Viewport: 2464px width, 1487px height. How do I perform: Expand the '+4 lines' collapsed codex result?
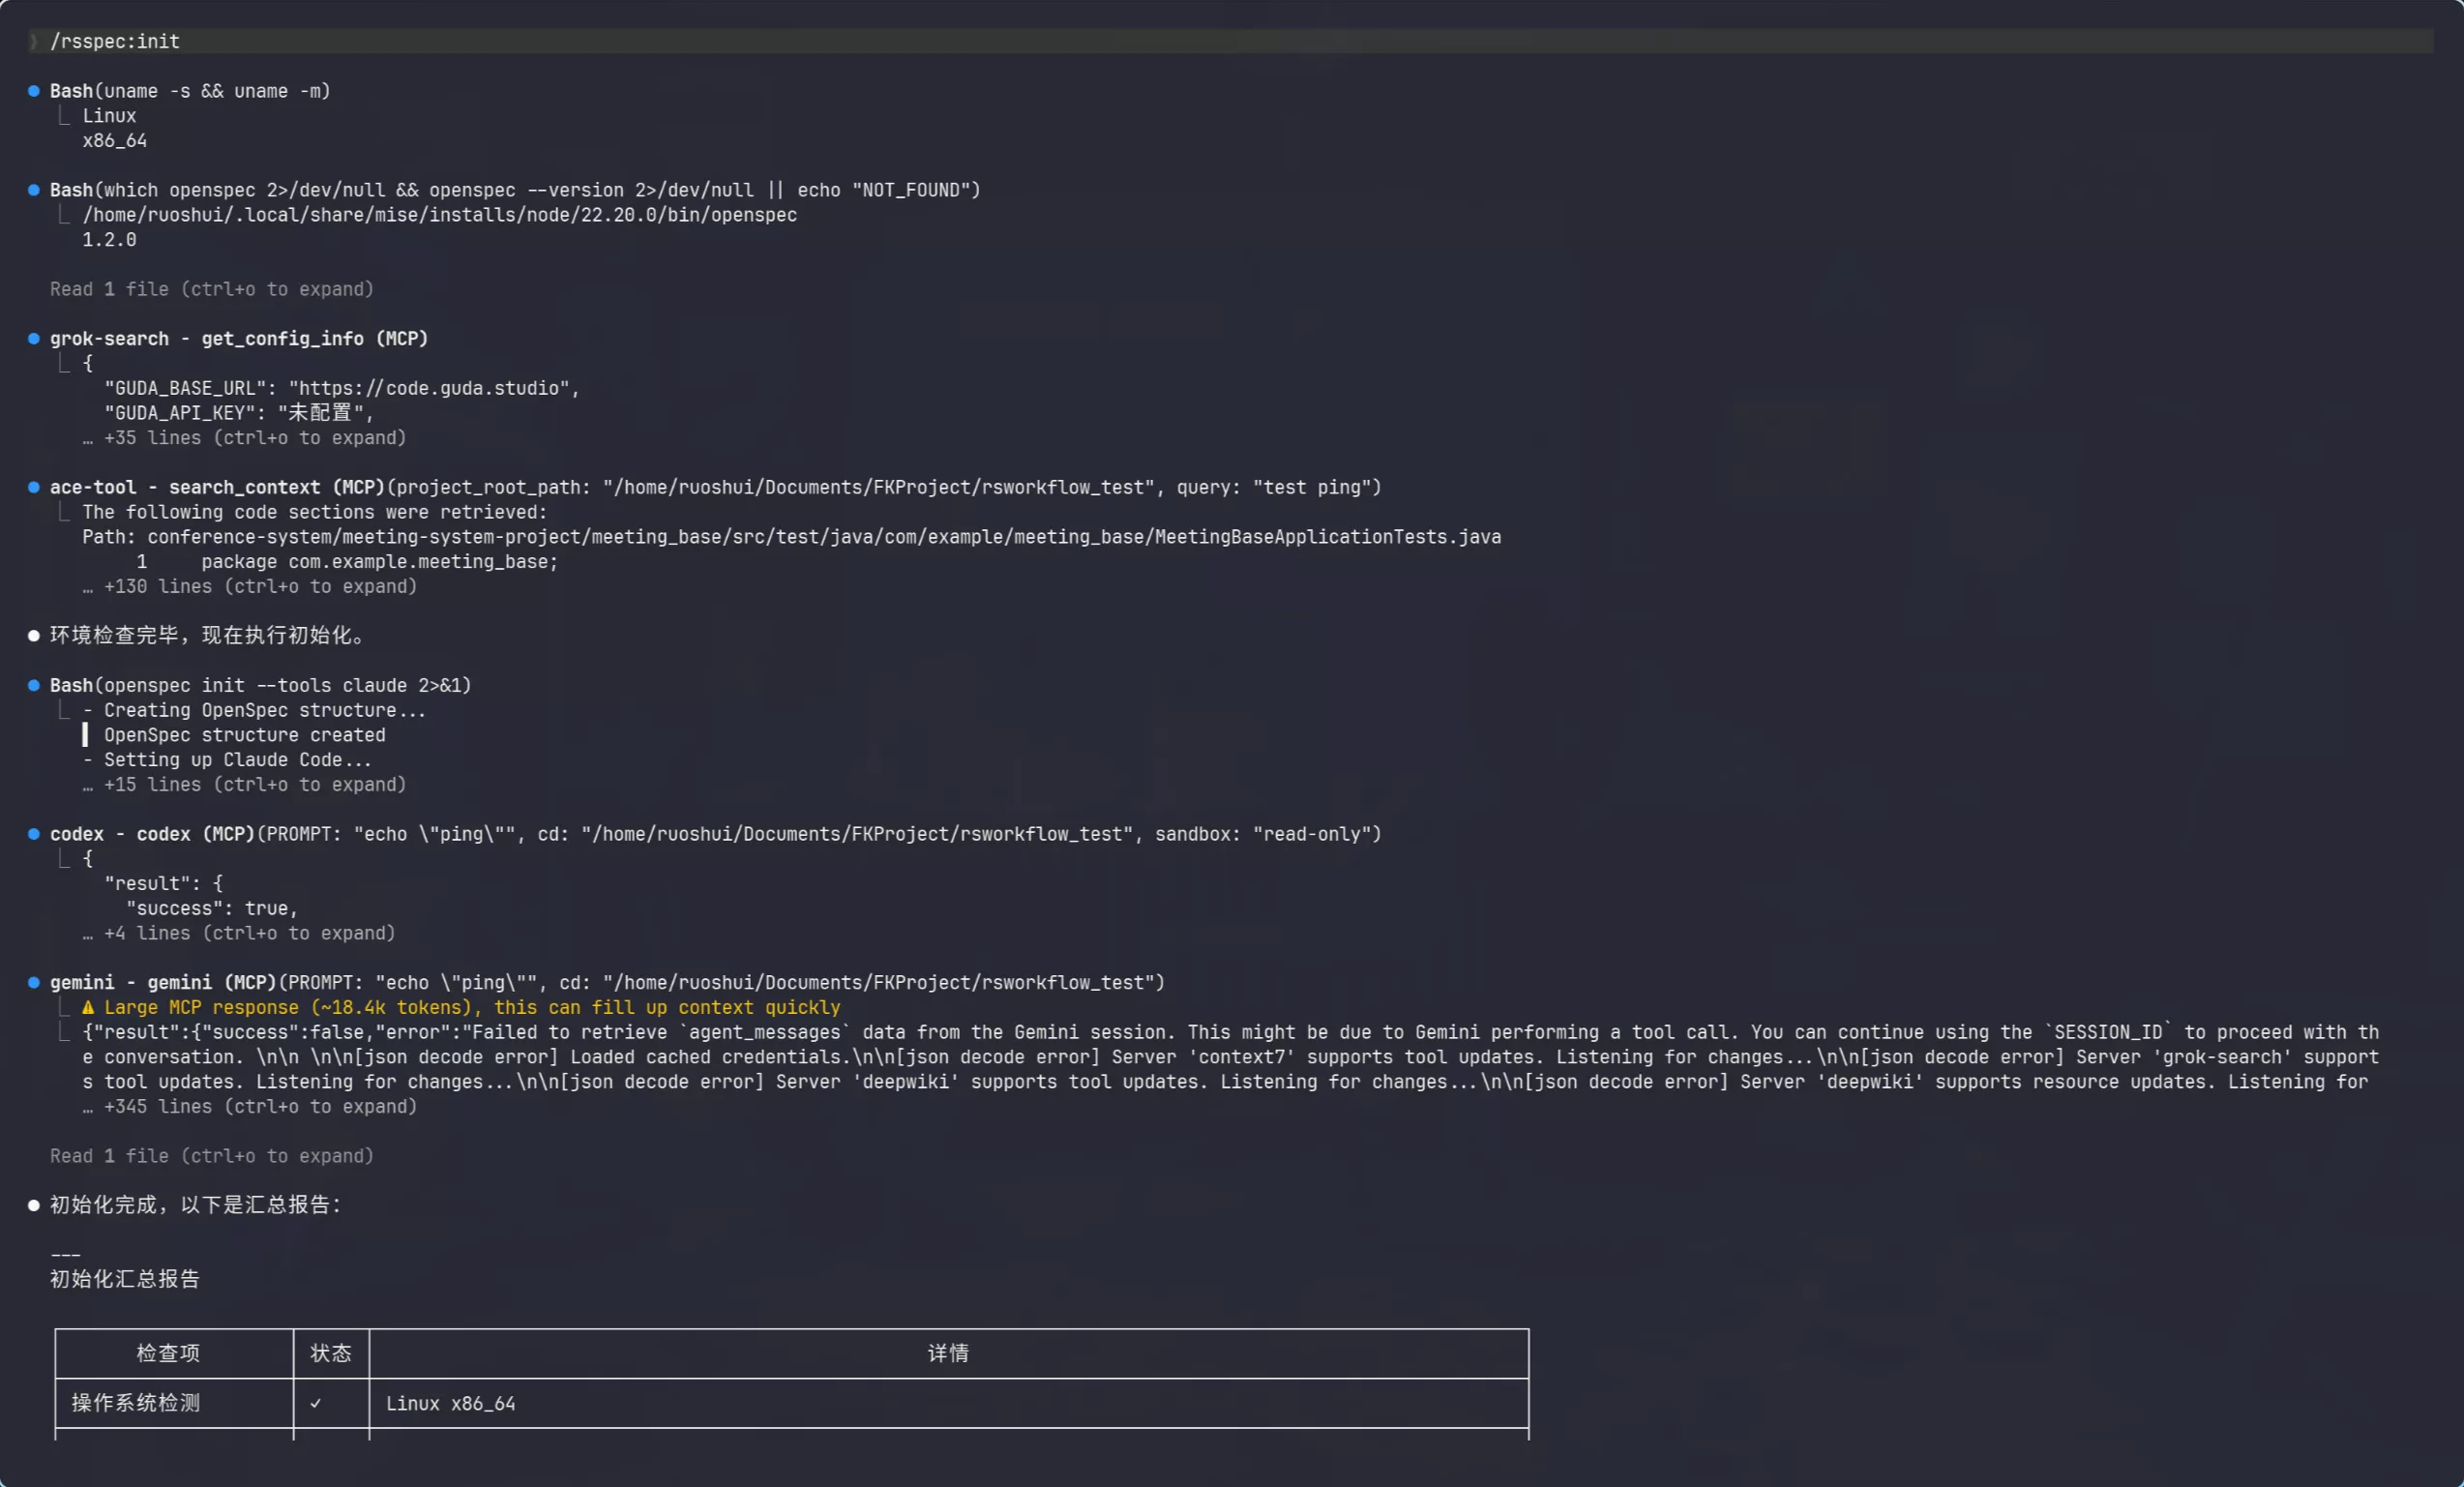[249, 933]
